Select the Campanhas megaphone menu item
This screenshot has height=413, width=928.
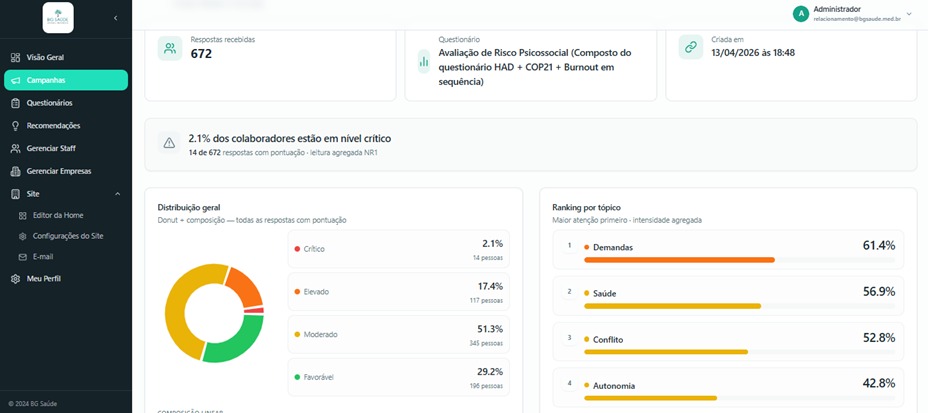point(66,80)
